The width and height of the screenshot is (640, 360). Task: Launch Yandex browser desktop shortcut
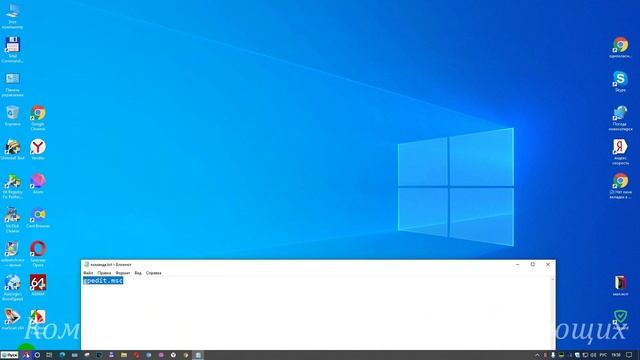pyautogui.click(x=38, y=149)
